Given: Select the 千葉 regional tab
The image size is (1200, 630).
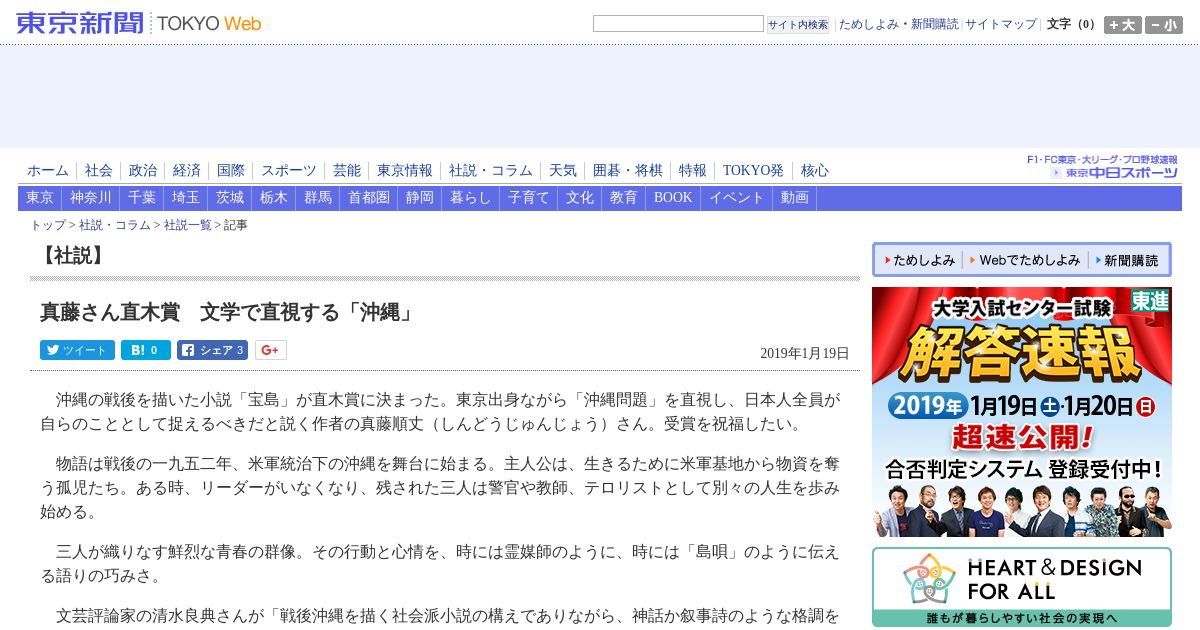Looking at the screenshot, I should (x=142, y=198).
